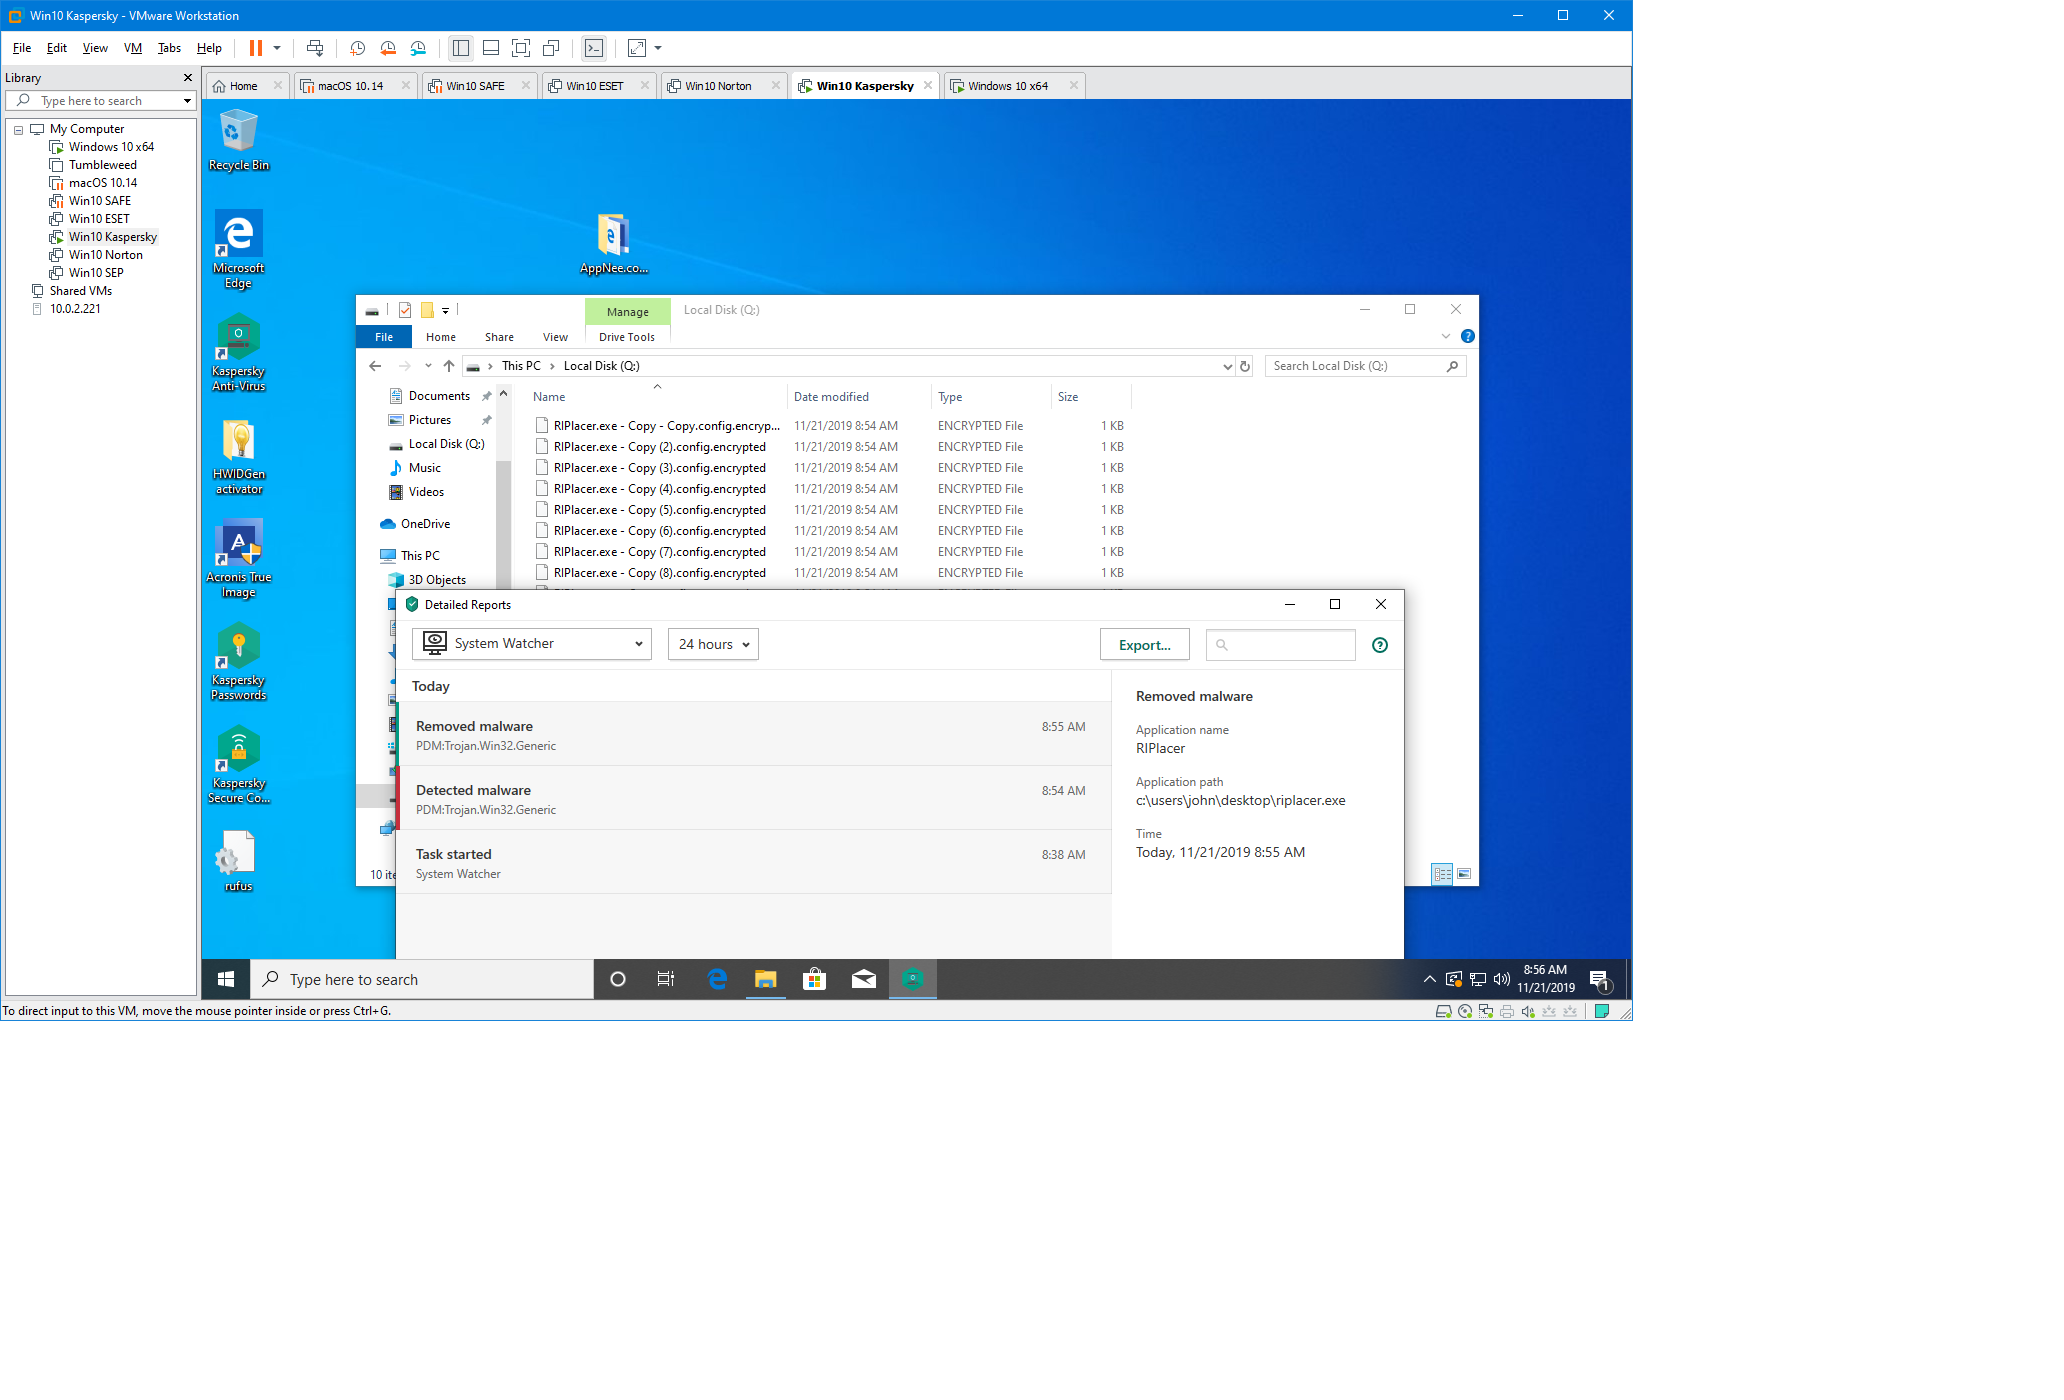Open the VM menu in the menu bar
This screenshot has height=1400, width=2064.
point(132,48)
